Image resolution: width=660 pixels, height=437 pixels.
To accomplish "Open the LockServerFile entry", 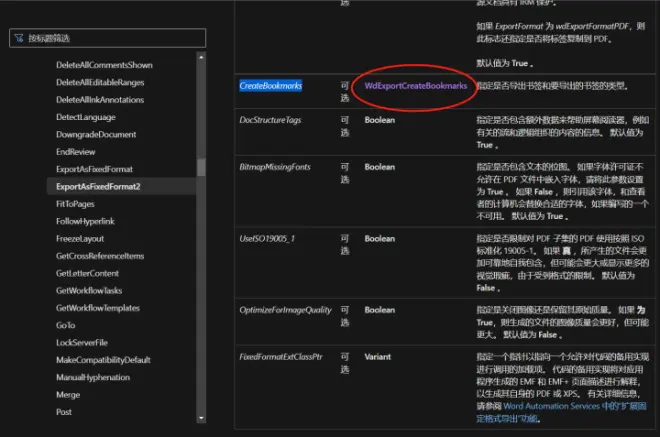I will pos(82,343).
